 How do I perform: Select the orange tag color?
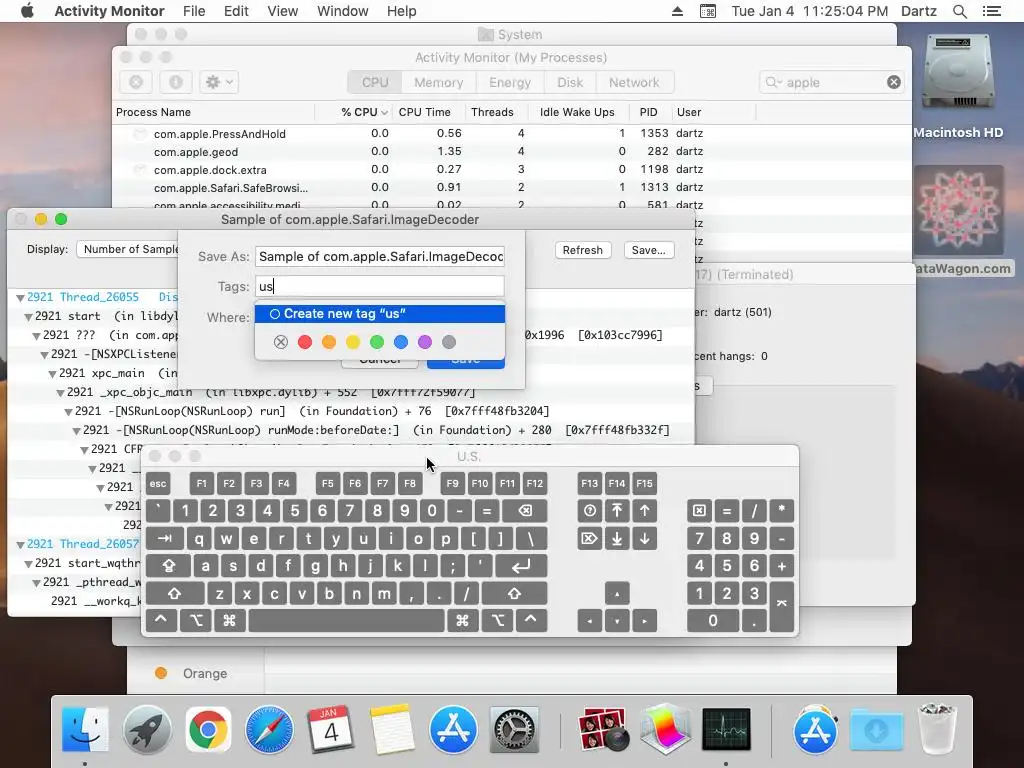(328, 342)
